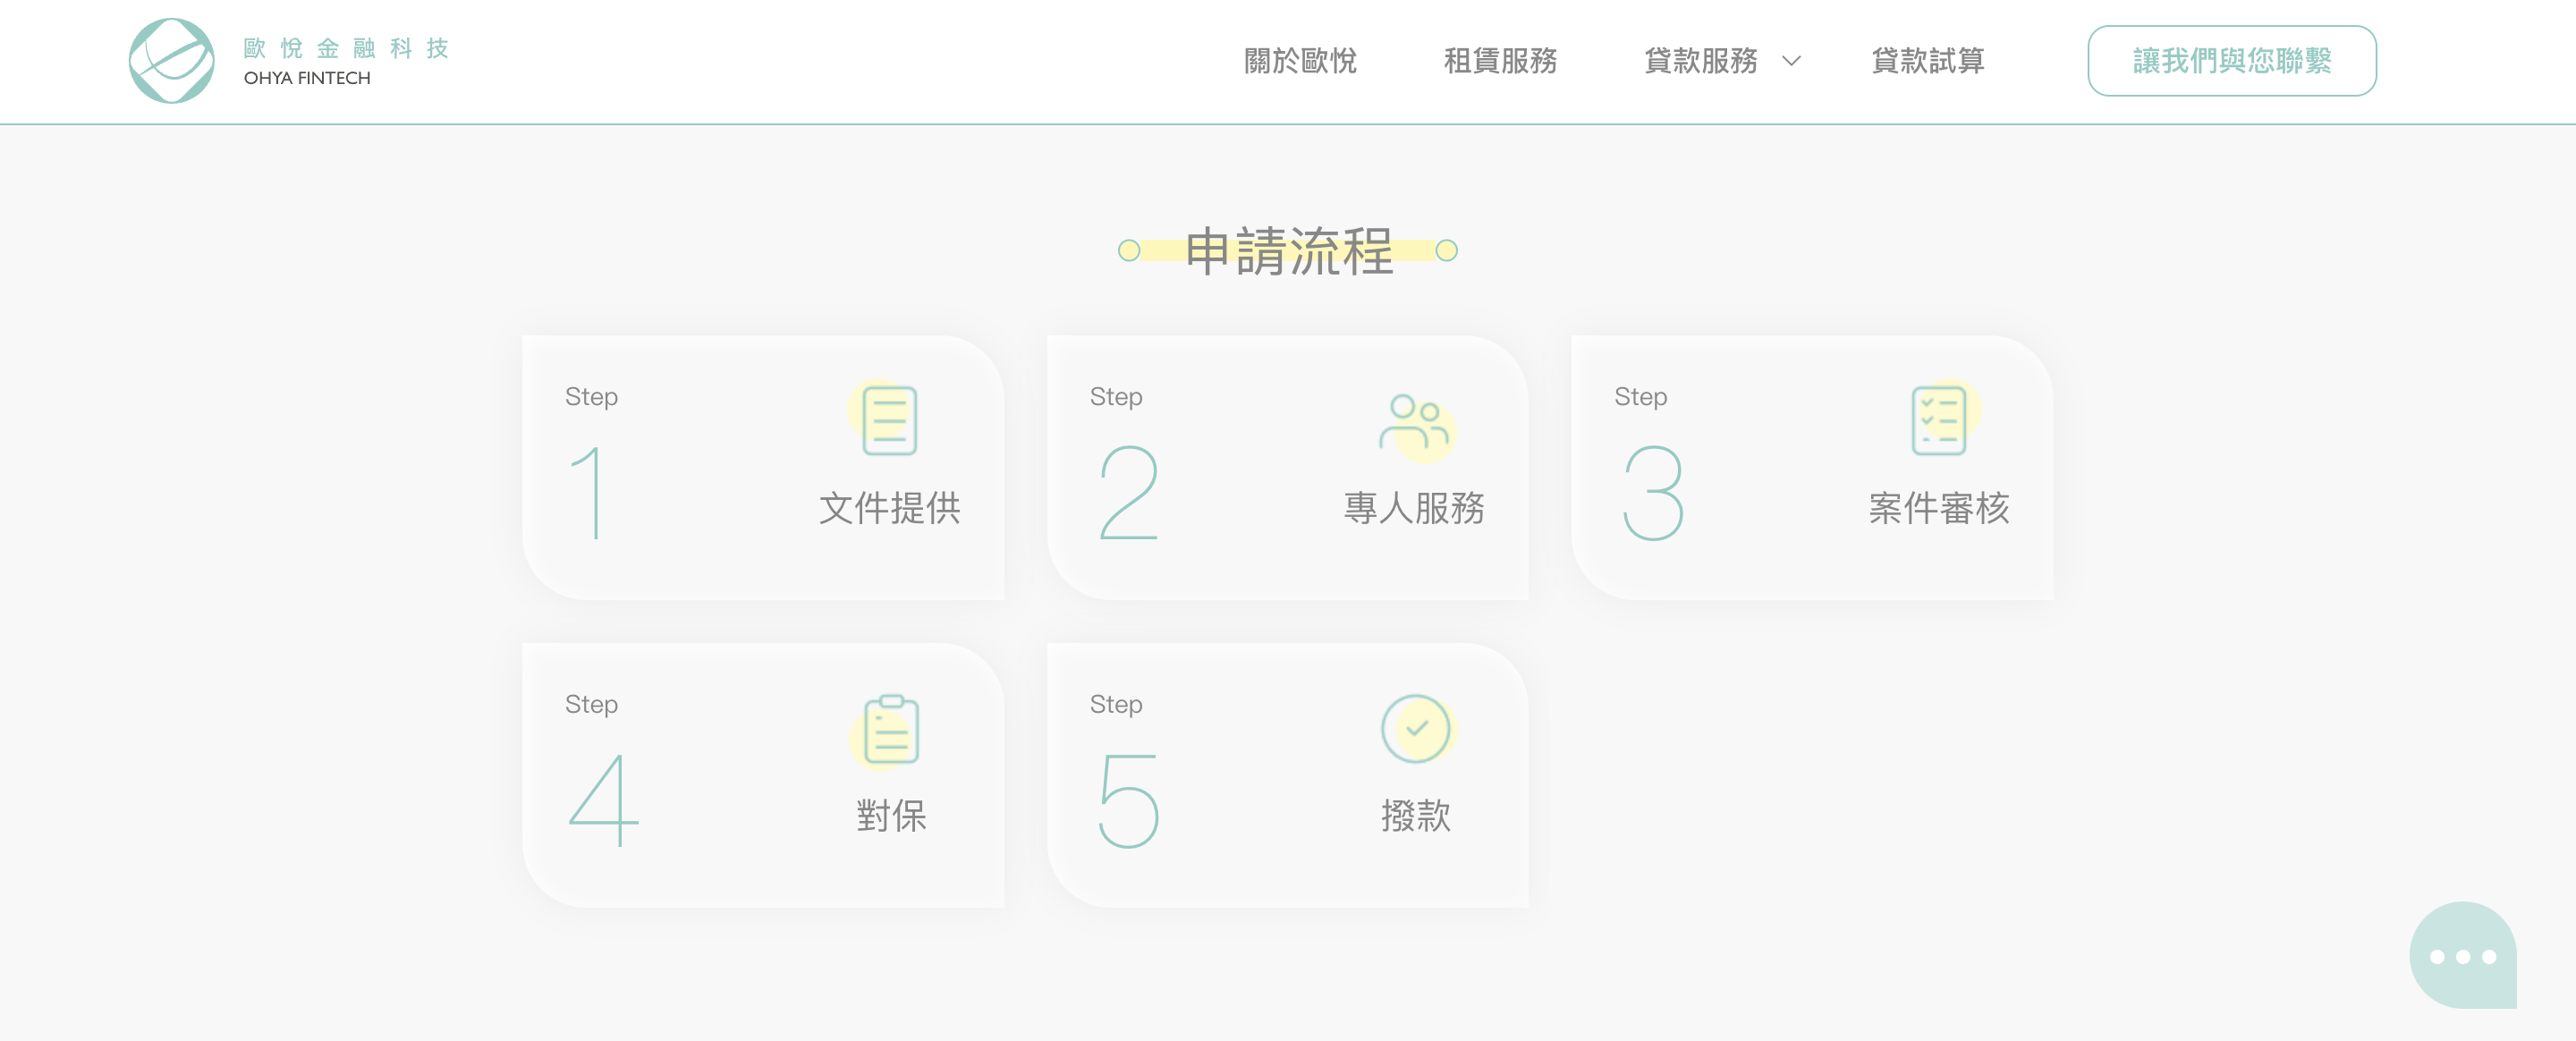
Task: Click the 對保 label on Step 4
Action: tap(893, 815)
